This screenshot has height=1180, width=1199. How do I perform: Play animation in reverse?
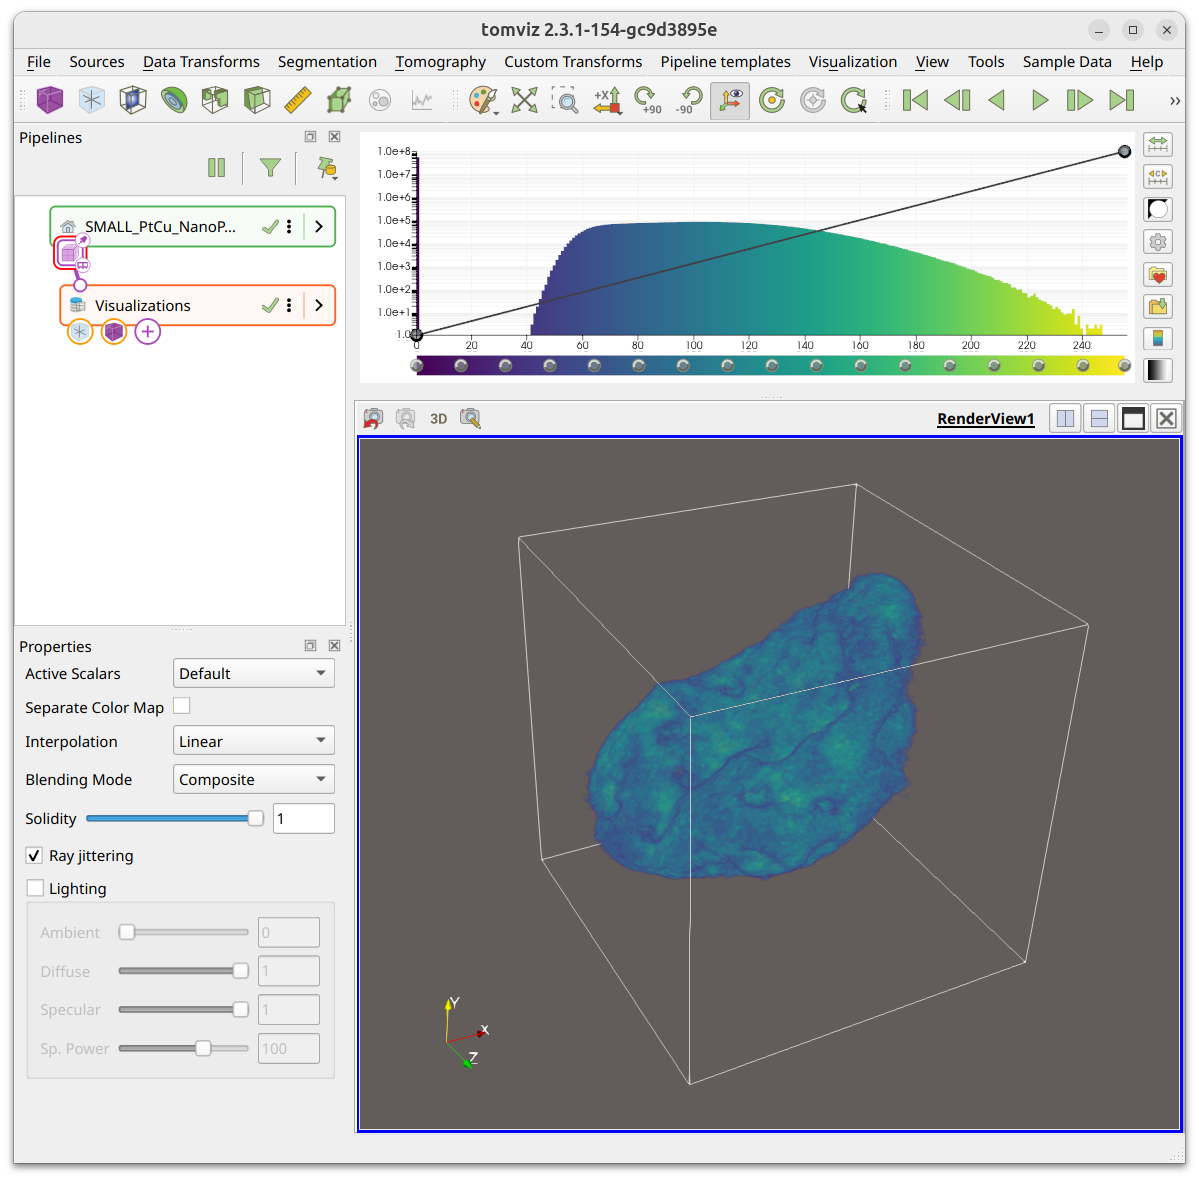click(997, 100)
